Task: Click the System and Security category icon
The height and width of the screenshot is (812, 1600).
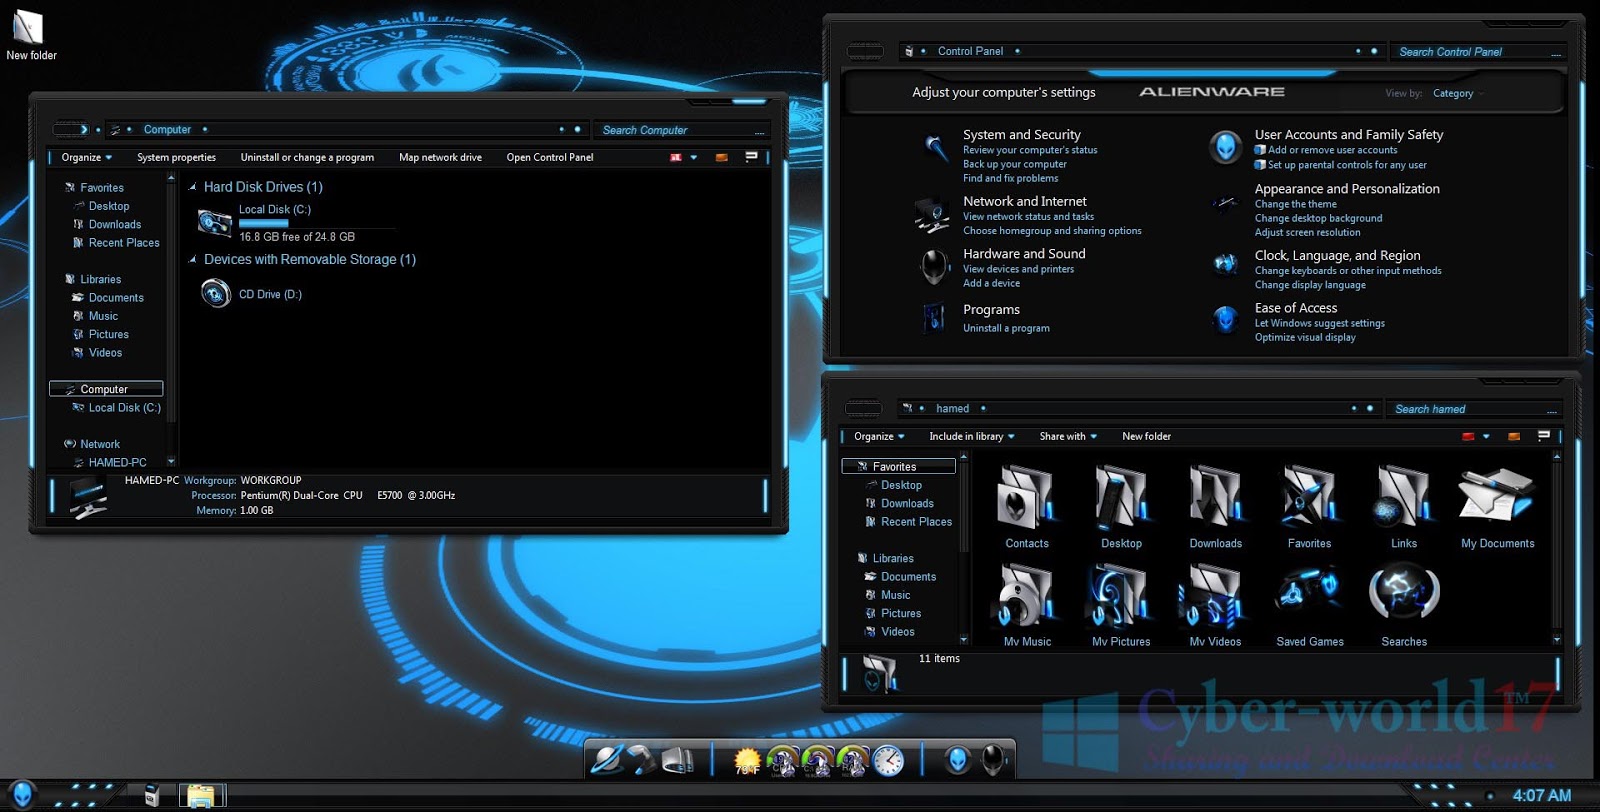Action: click(x=935, y=148)
